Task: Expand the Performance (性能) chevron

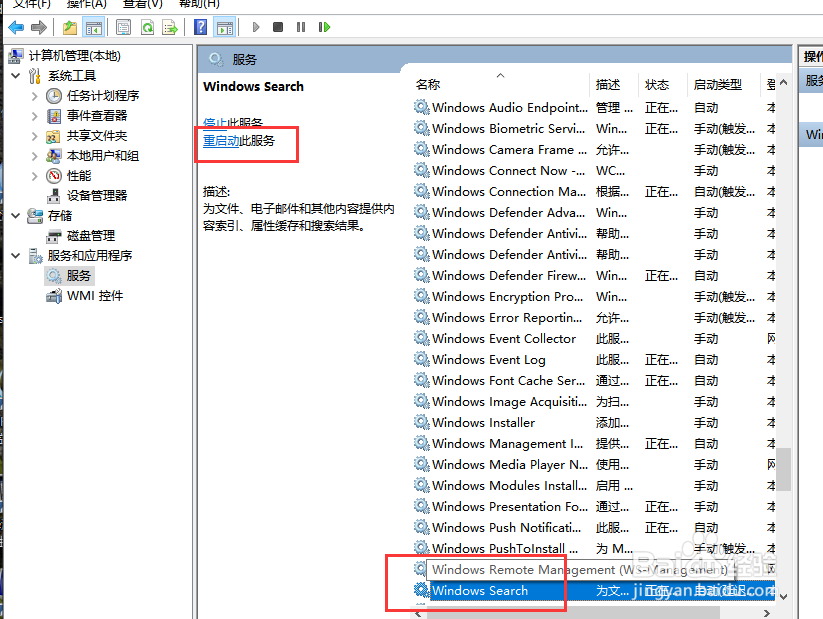Action: (35, 176)
